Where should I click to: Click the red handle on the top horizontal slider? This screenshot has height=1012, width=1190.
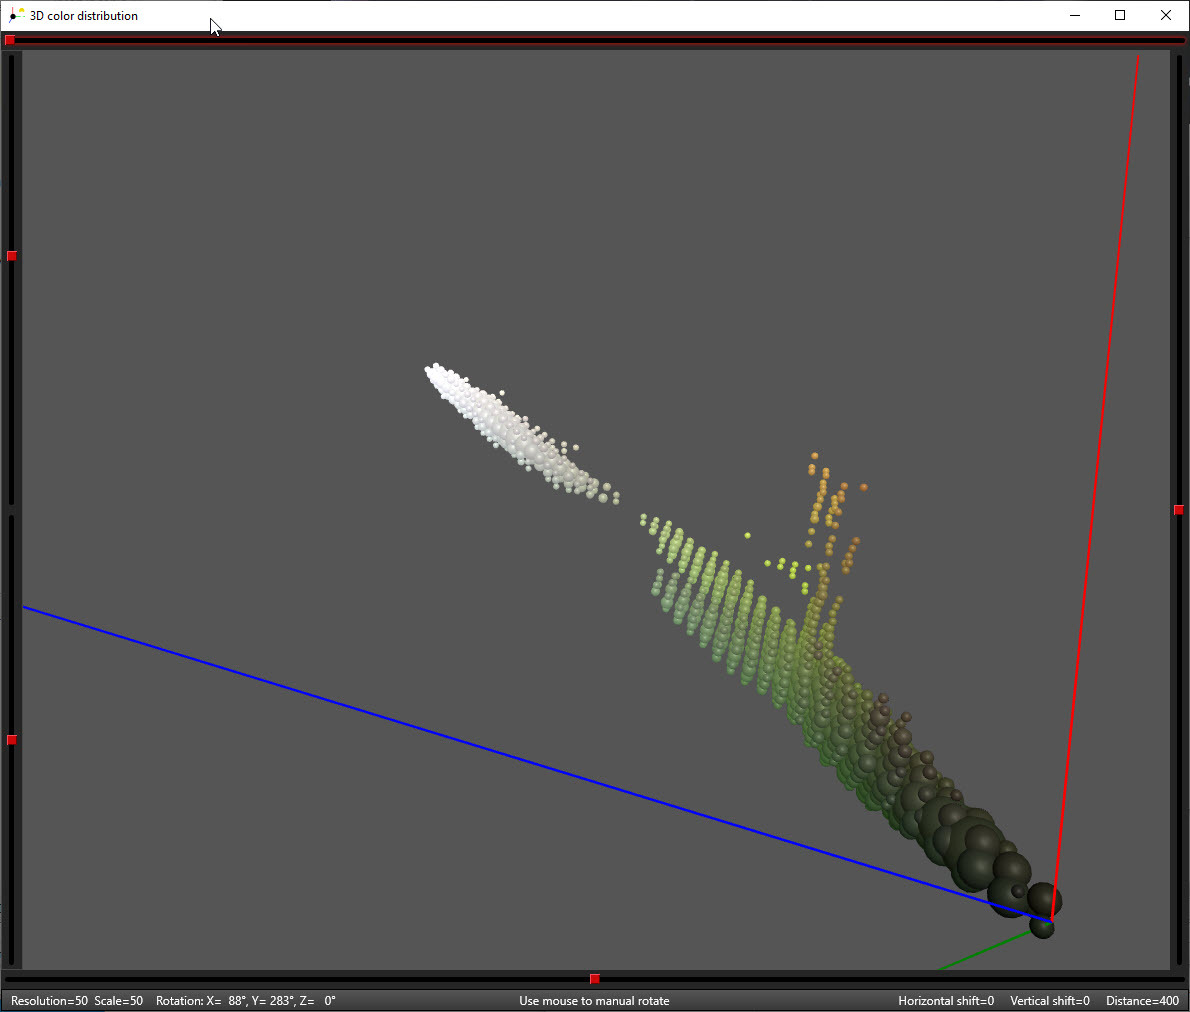tap(10, 39)
